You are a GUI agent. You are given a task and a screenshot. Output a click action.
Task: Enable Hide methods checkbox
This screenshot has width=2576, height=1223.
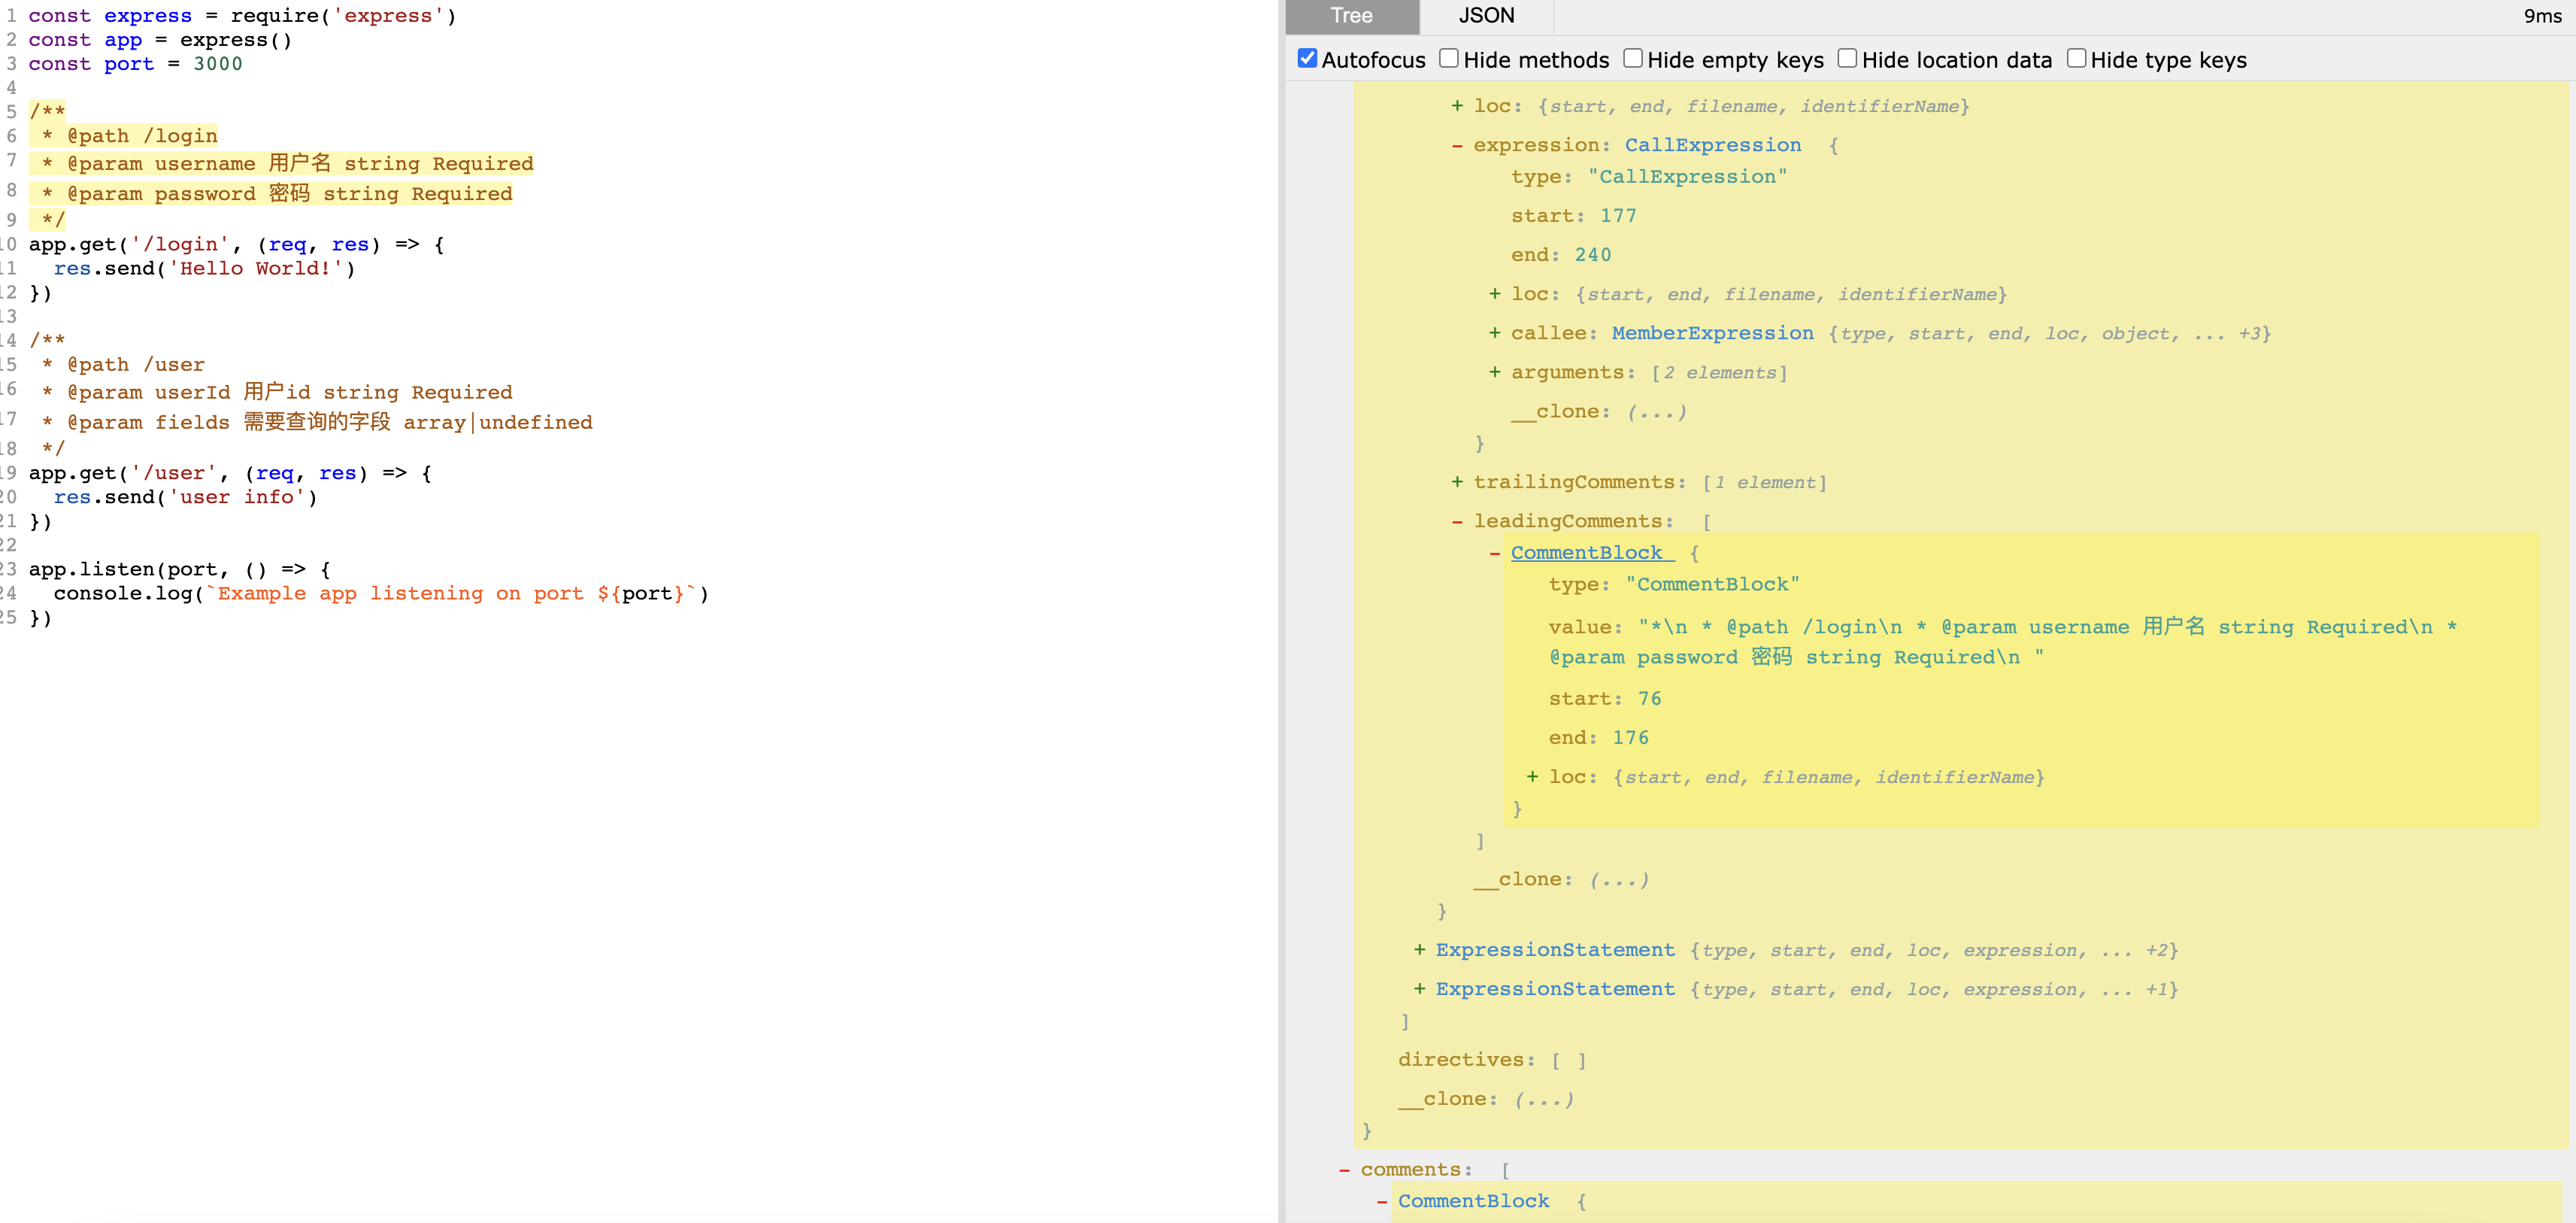tap(1448, 59)
